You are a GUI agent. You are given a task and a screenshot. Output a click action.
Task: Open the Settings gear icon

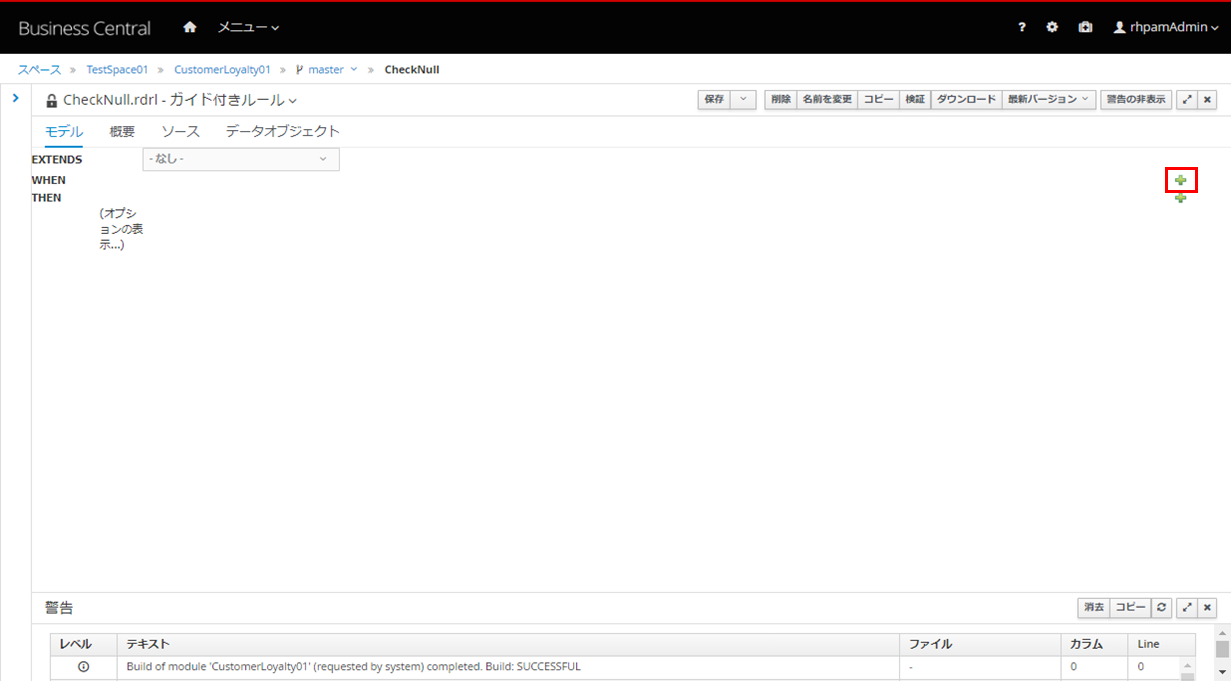(x=1052, y=27)
